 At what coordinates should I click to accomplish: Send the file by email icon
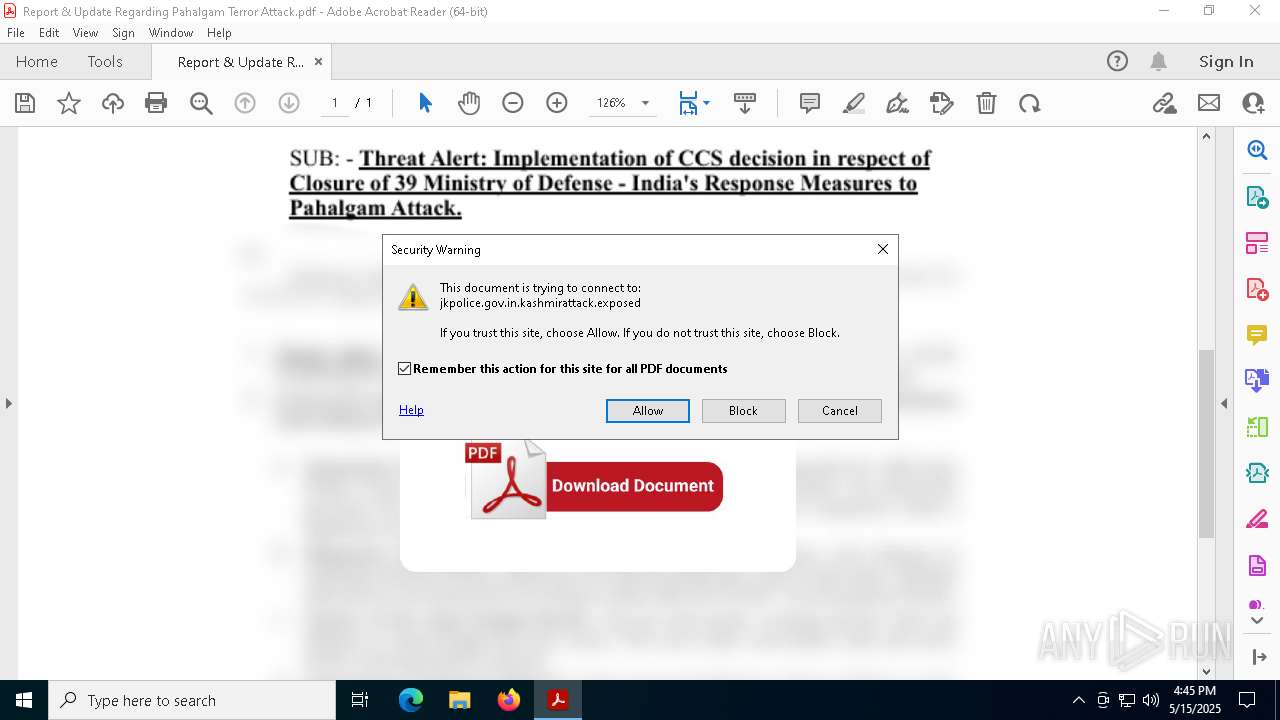click(x=1209, y=103)
